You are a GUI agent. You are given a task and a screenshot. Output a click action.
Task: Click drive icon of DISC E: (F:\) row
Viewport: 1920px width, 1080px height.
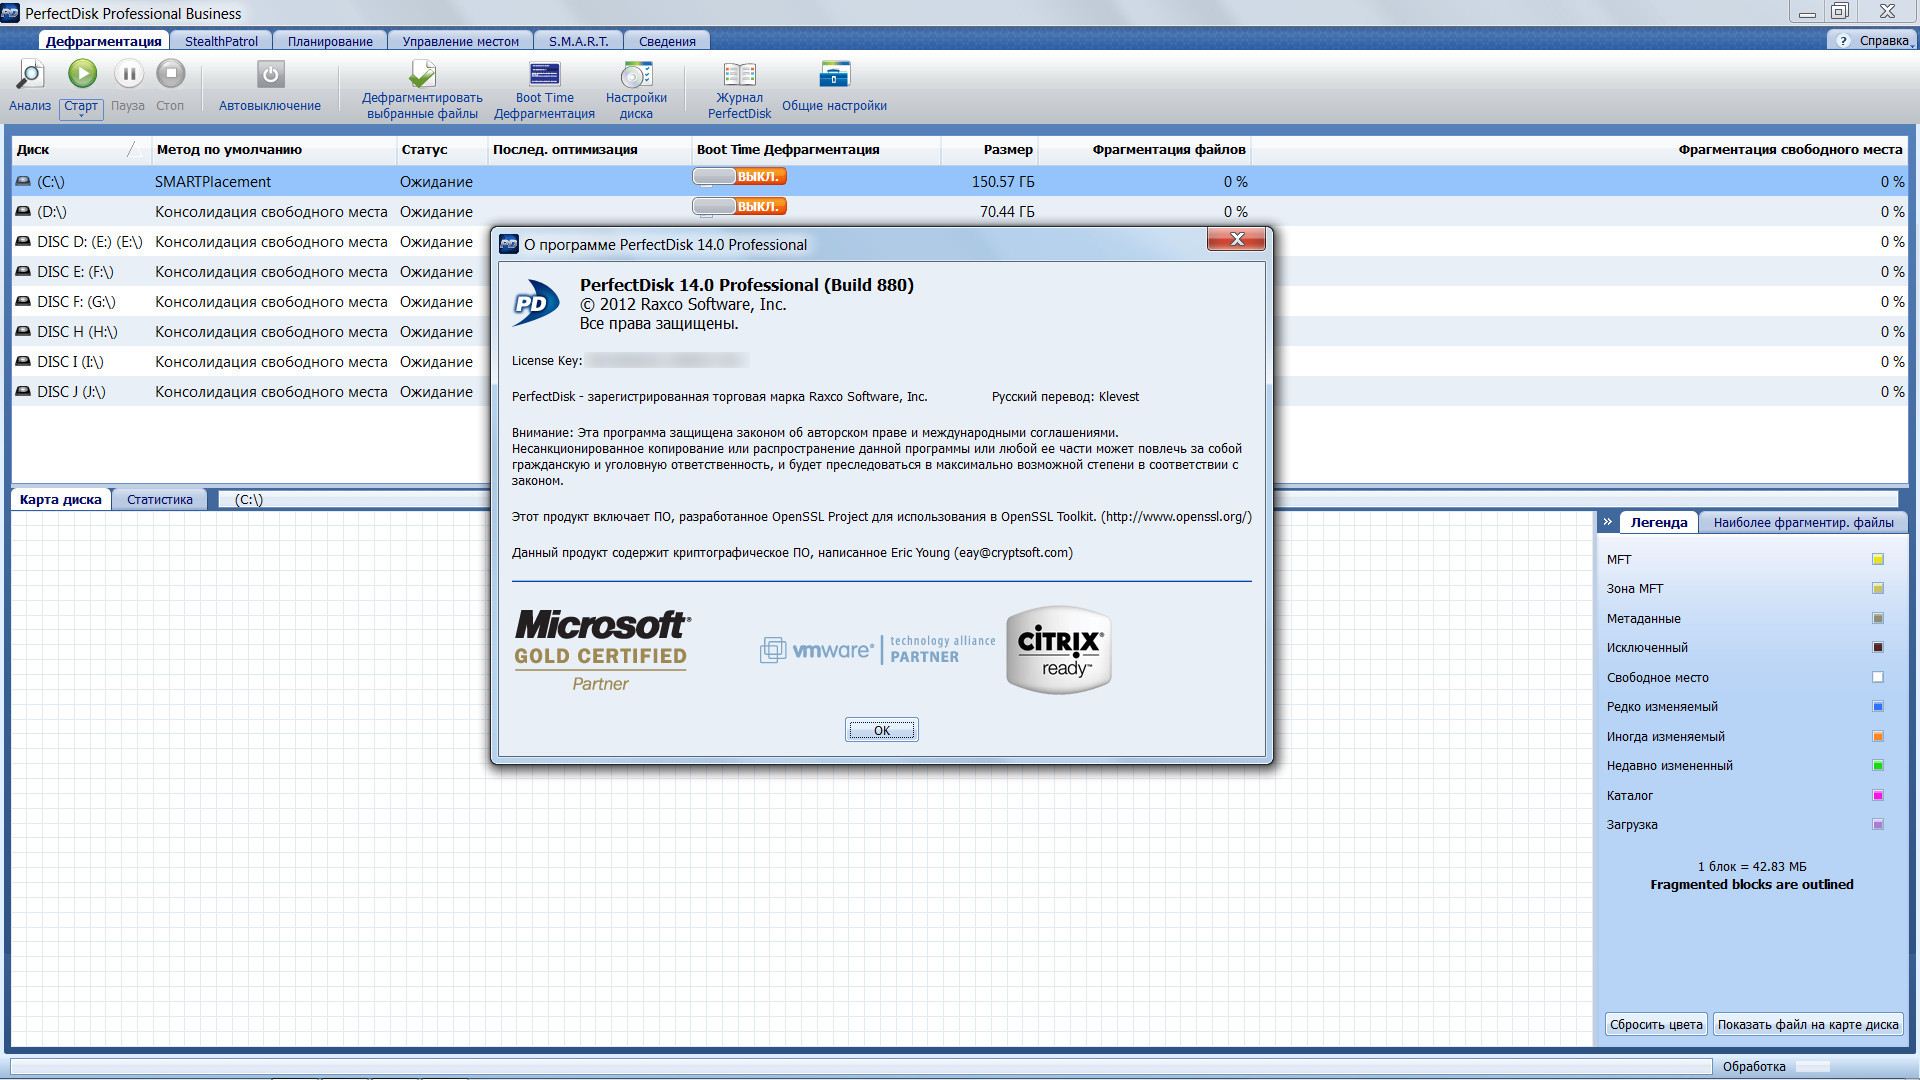(x=23, y=272)
